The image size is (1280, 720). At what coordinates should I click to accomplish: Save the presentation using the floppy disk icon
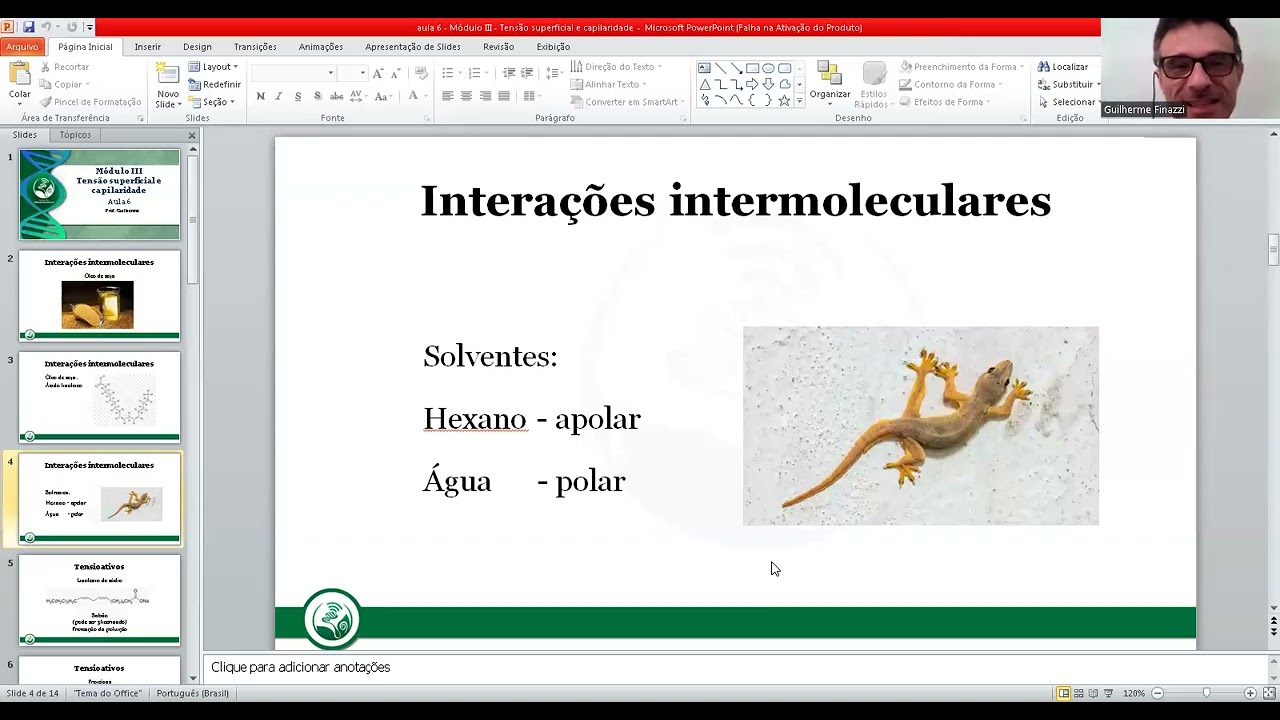point(28,27)
